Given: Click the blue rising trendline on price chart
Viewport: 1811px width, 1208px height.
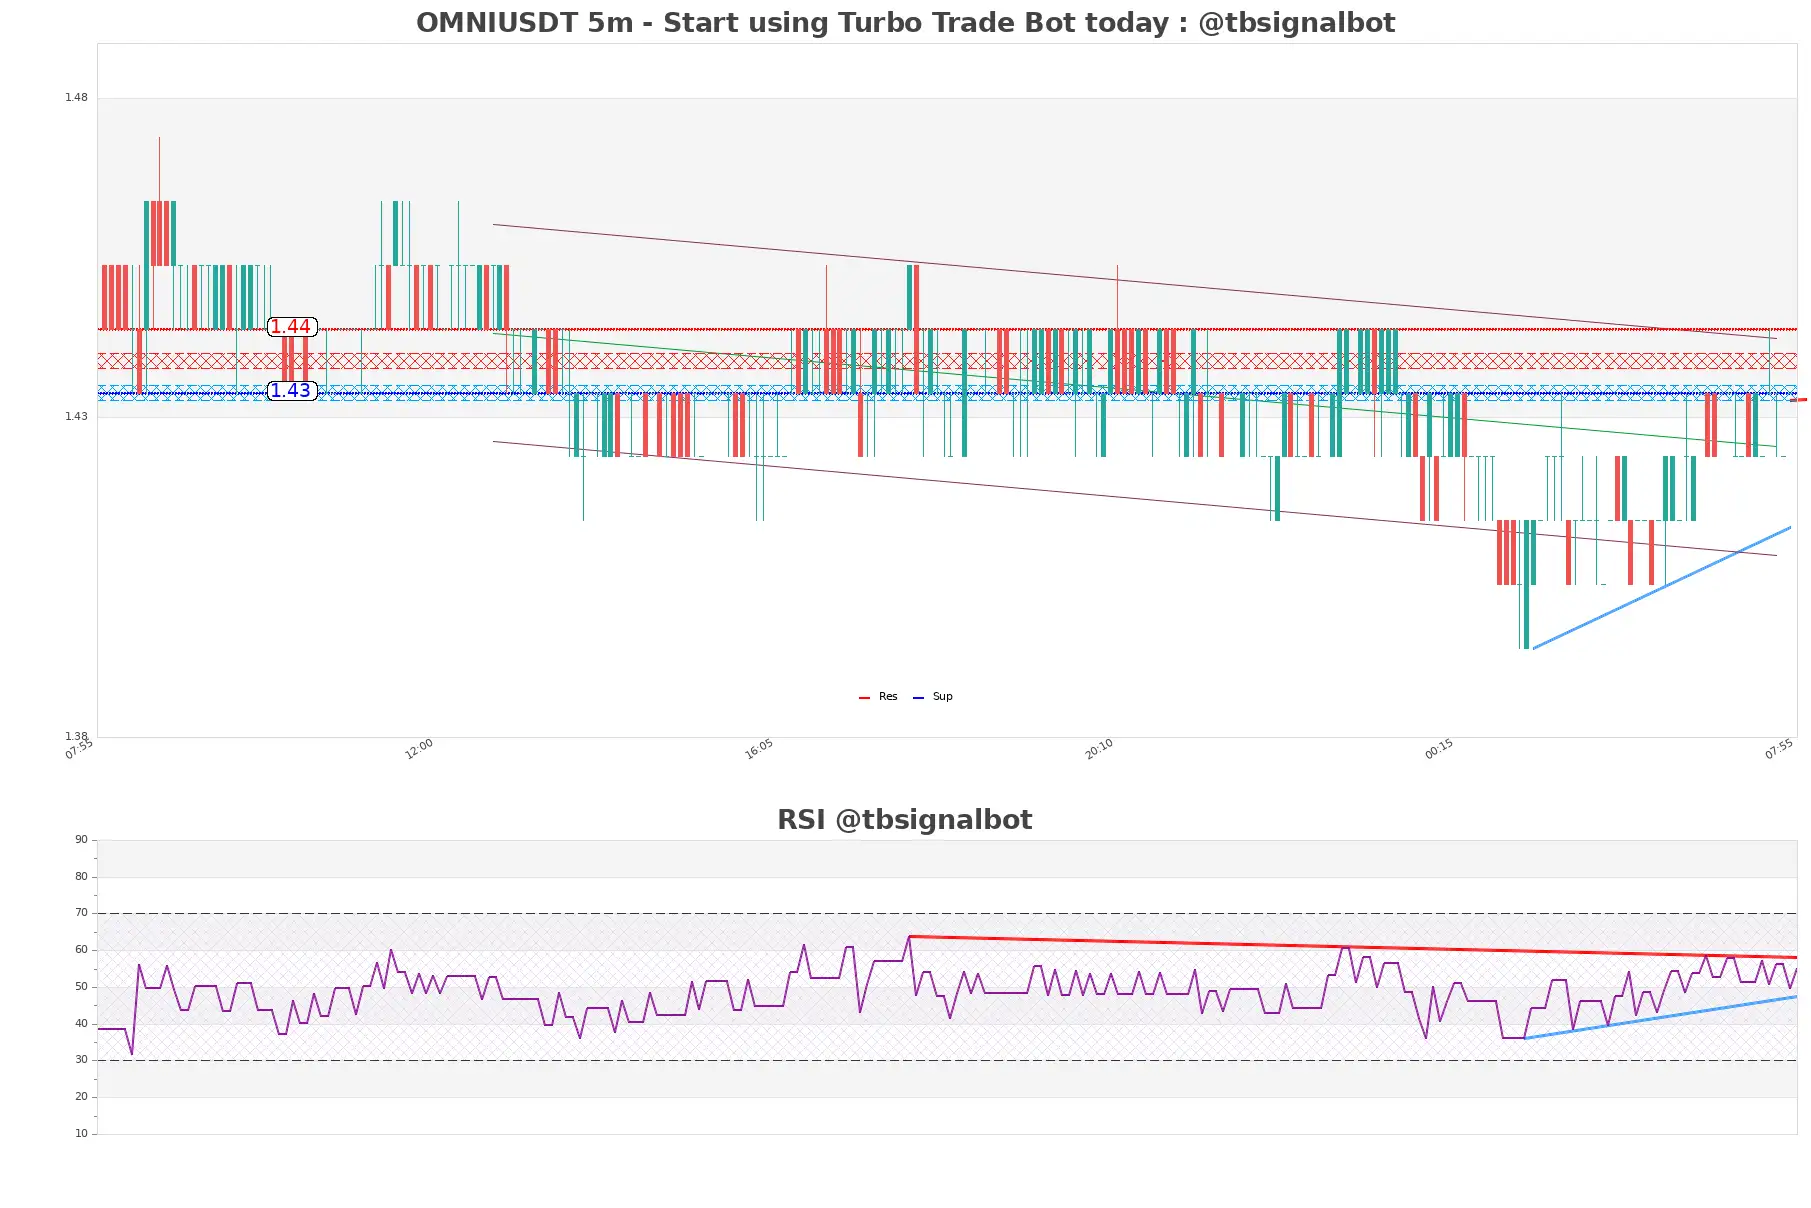Looking at the screenshot, I should pyautogui.click(x=1662, y=588).
